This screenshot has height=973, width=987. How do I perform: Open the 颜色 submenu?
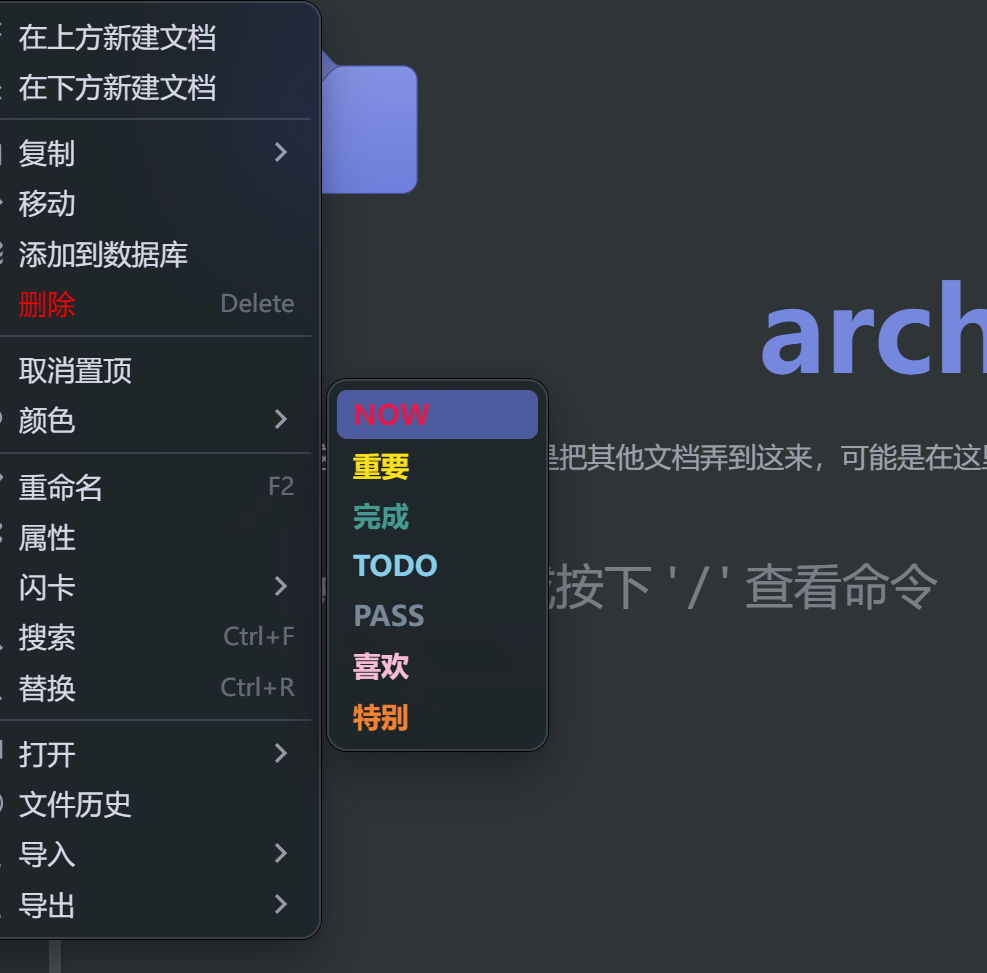150,420
